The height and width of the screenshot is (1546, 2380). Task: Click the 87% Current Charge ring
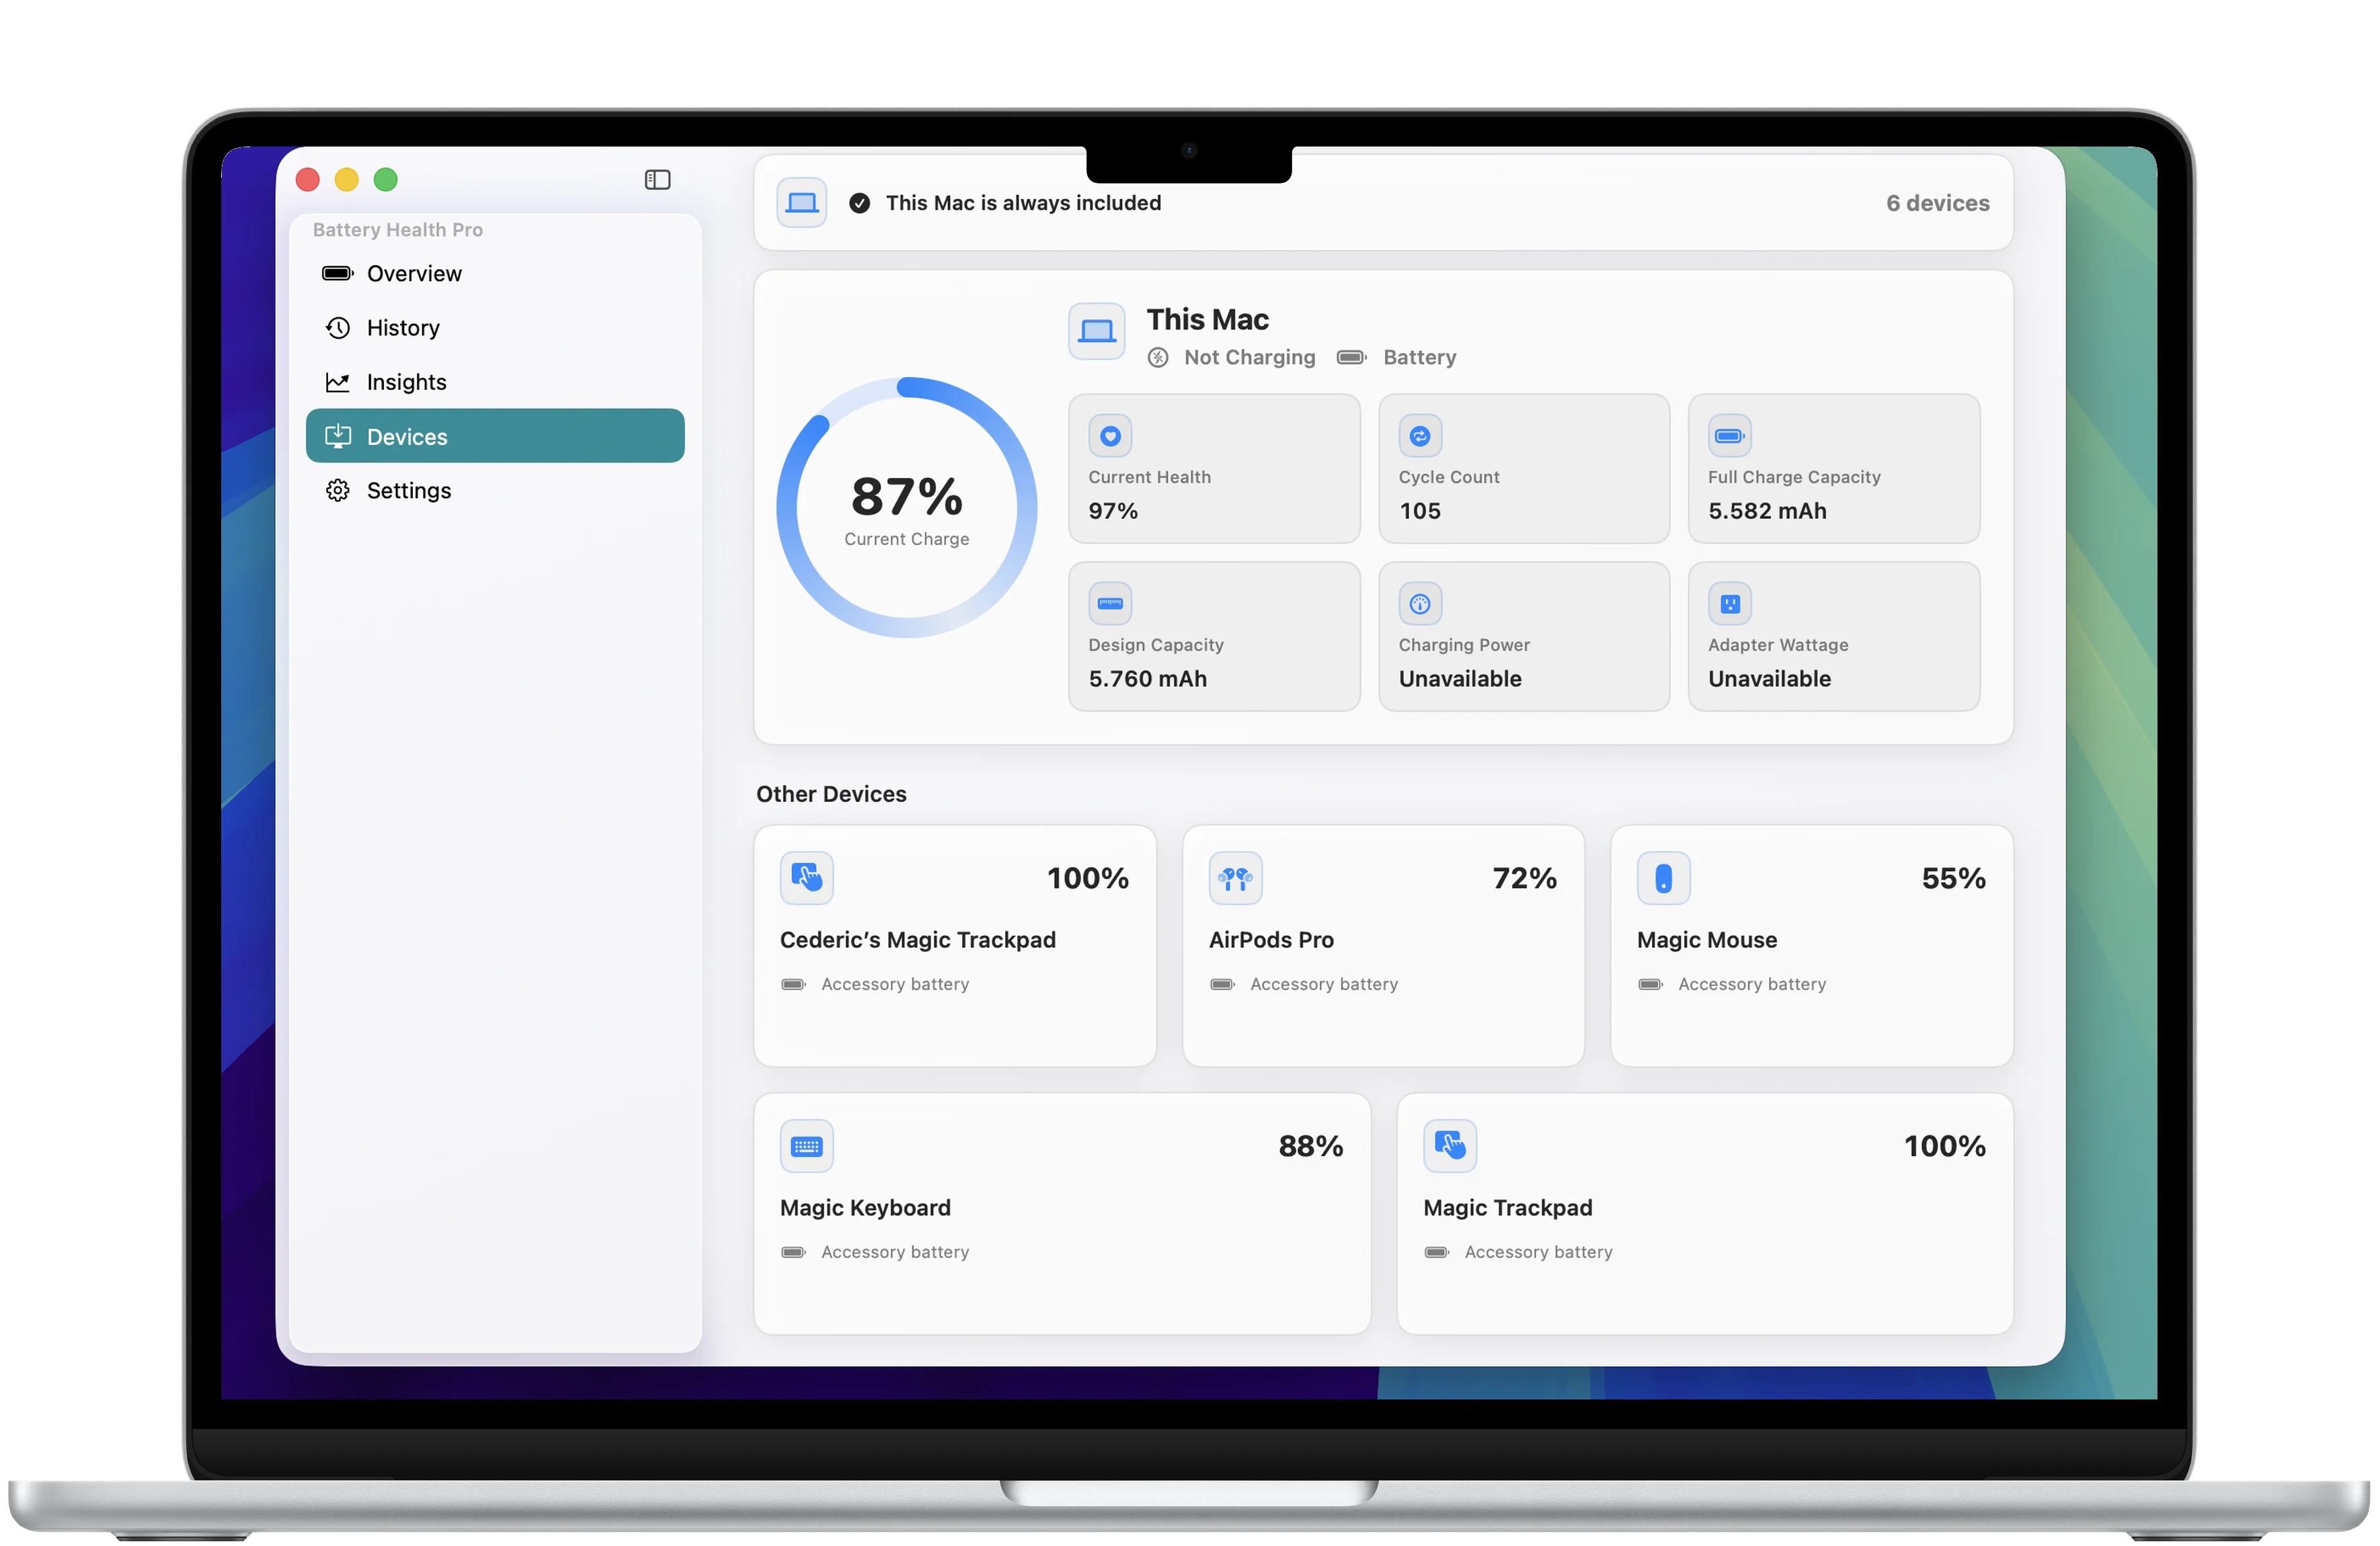(x=906, y=507)
